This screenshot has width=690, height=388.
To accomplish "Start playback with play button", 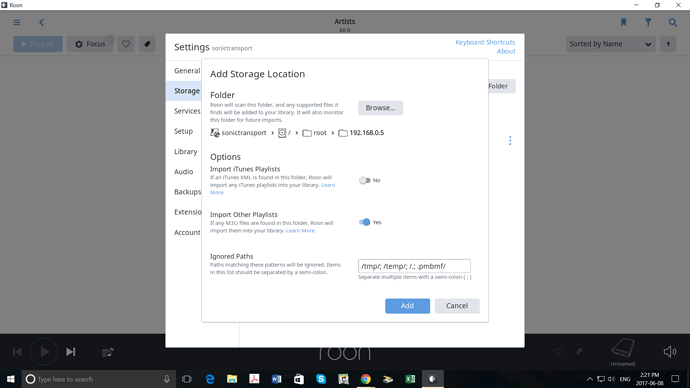I will click(x=44, y=352).
